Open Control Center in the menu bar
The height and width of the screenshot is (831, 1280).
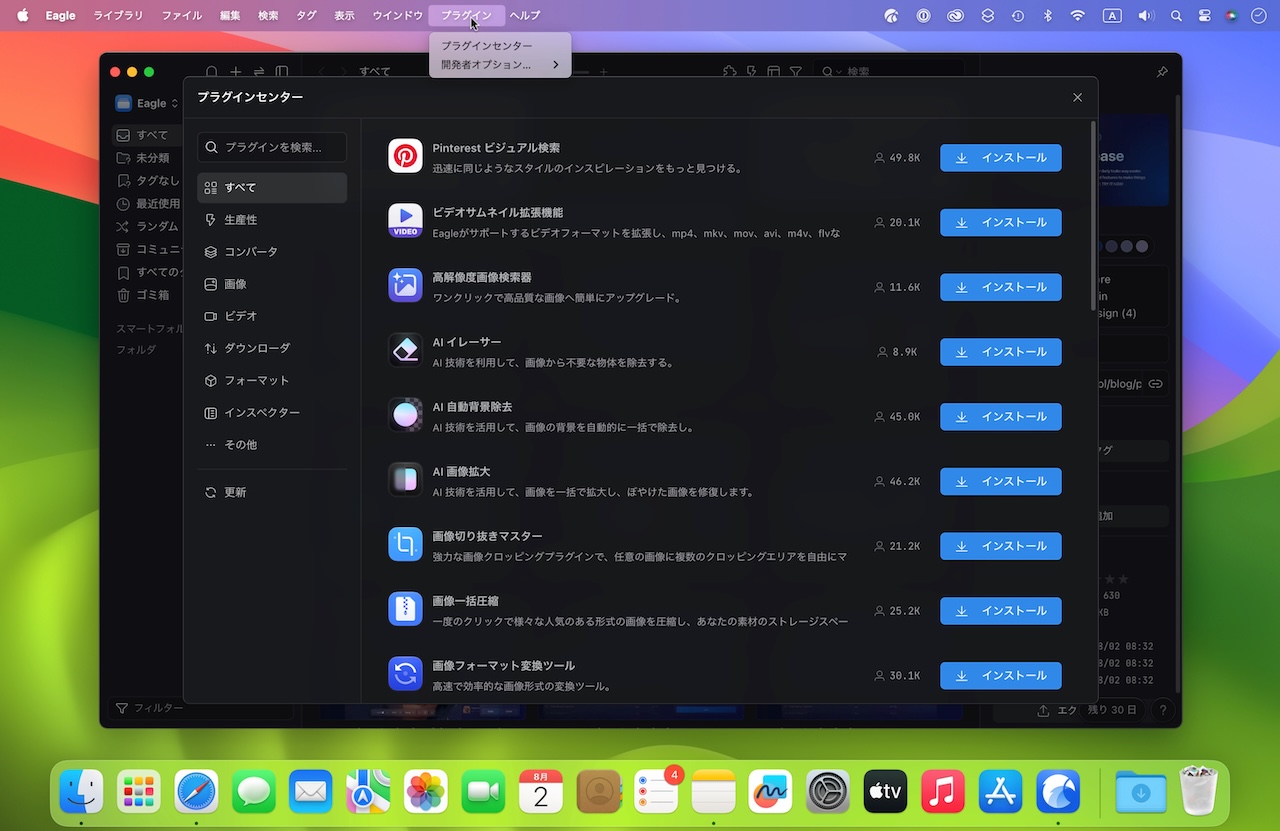pyautogui.click(x=1204, y=15)
